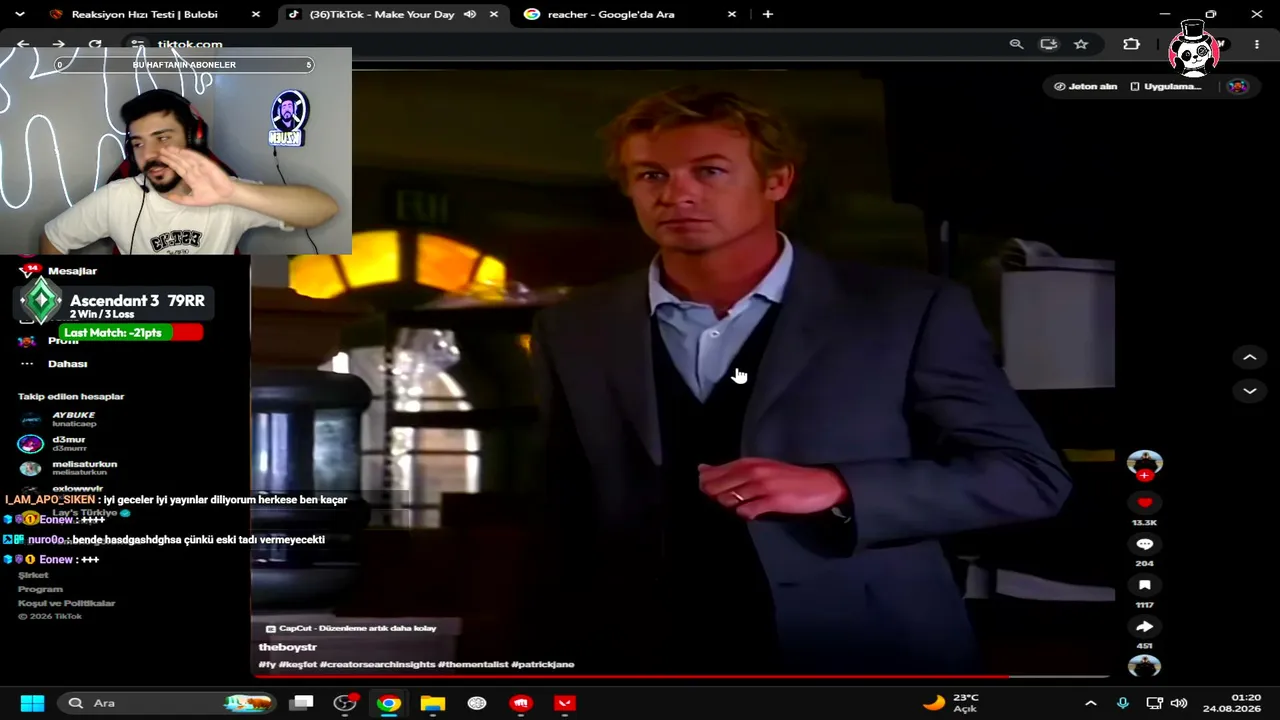This screenshot has height=720, width=1280.
Task: Open Dahası in the TikTok sidebar
Action: (x=67, y=364)
